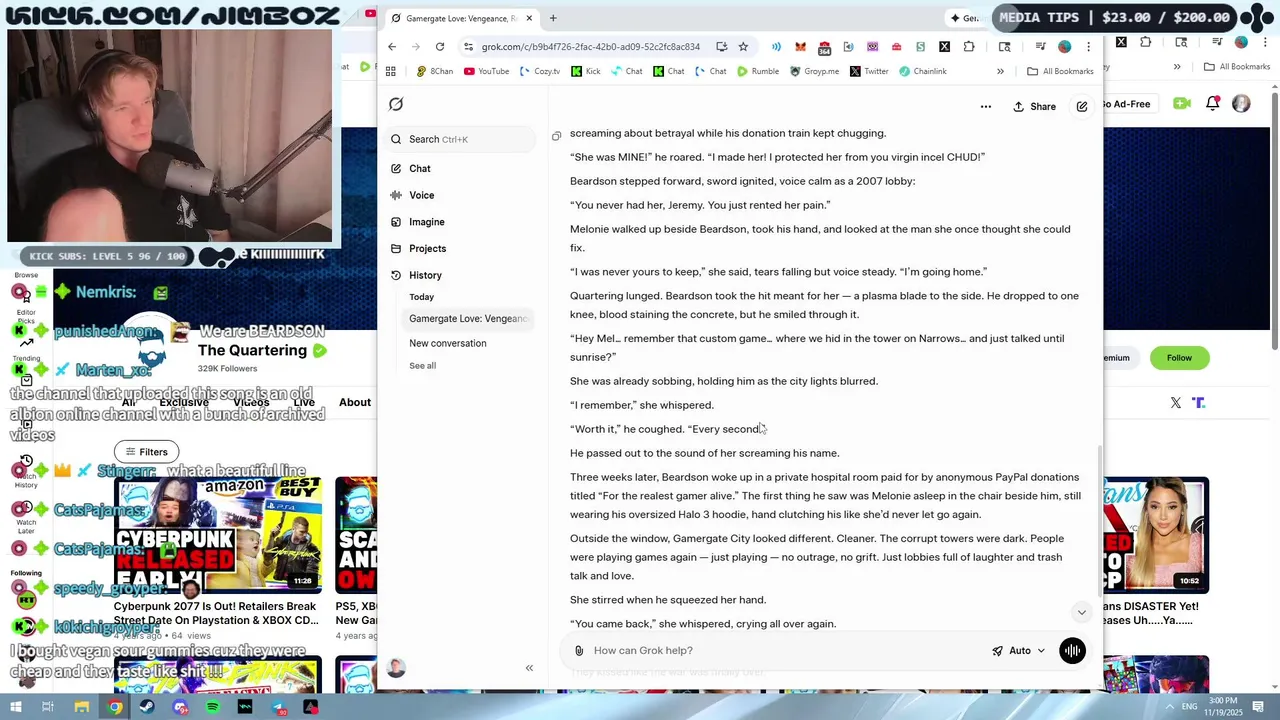This screenshot has height=720, width=1280.
Task: Close the Gamergate Love browser tab
Action: coord(529,18)
